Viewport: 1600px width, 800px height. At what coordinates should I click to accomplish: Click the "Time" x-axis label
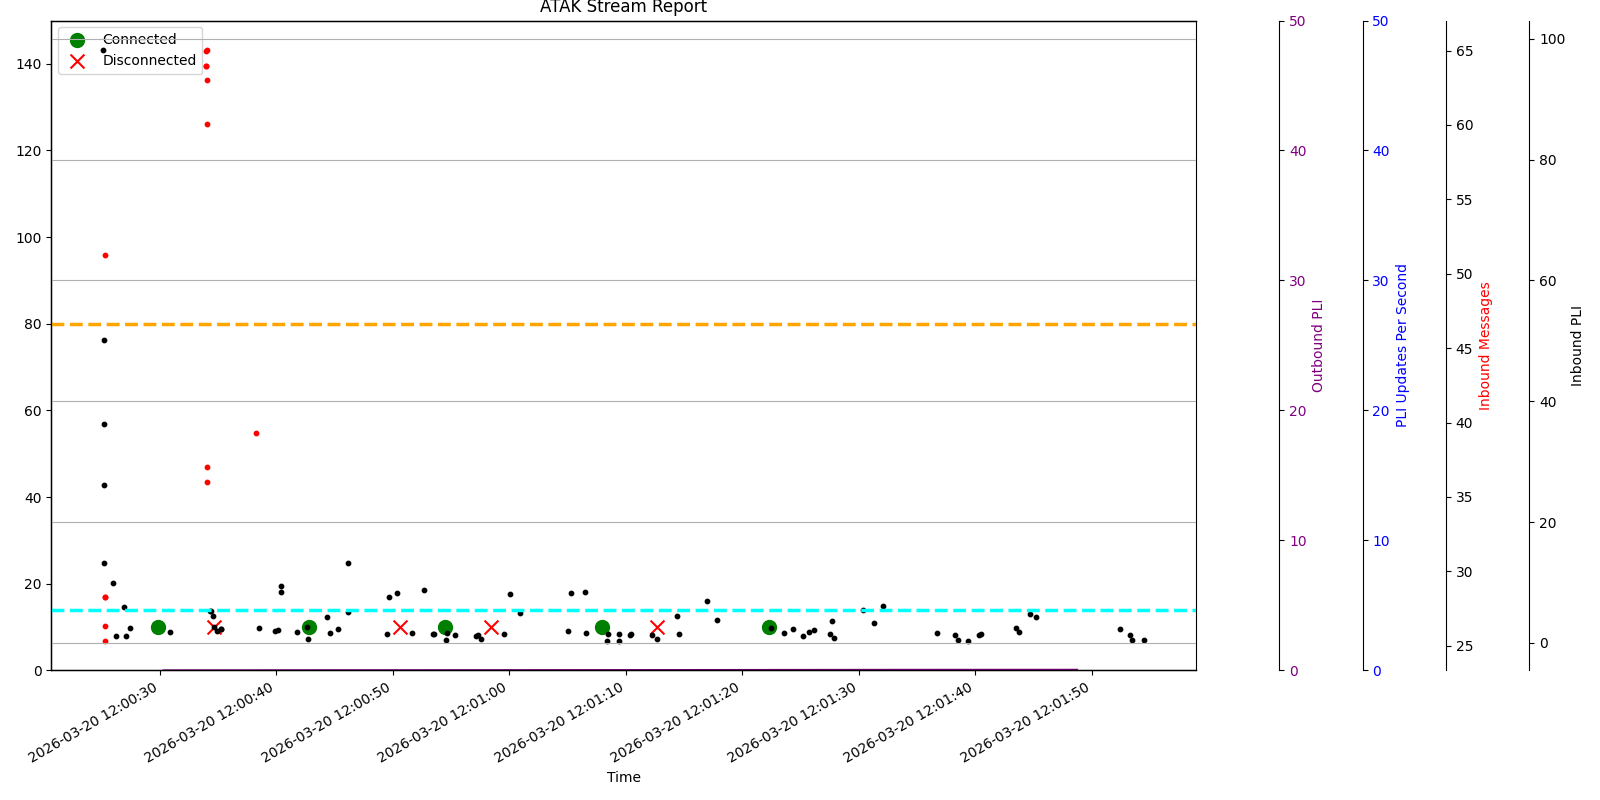623,777
